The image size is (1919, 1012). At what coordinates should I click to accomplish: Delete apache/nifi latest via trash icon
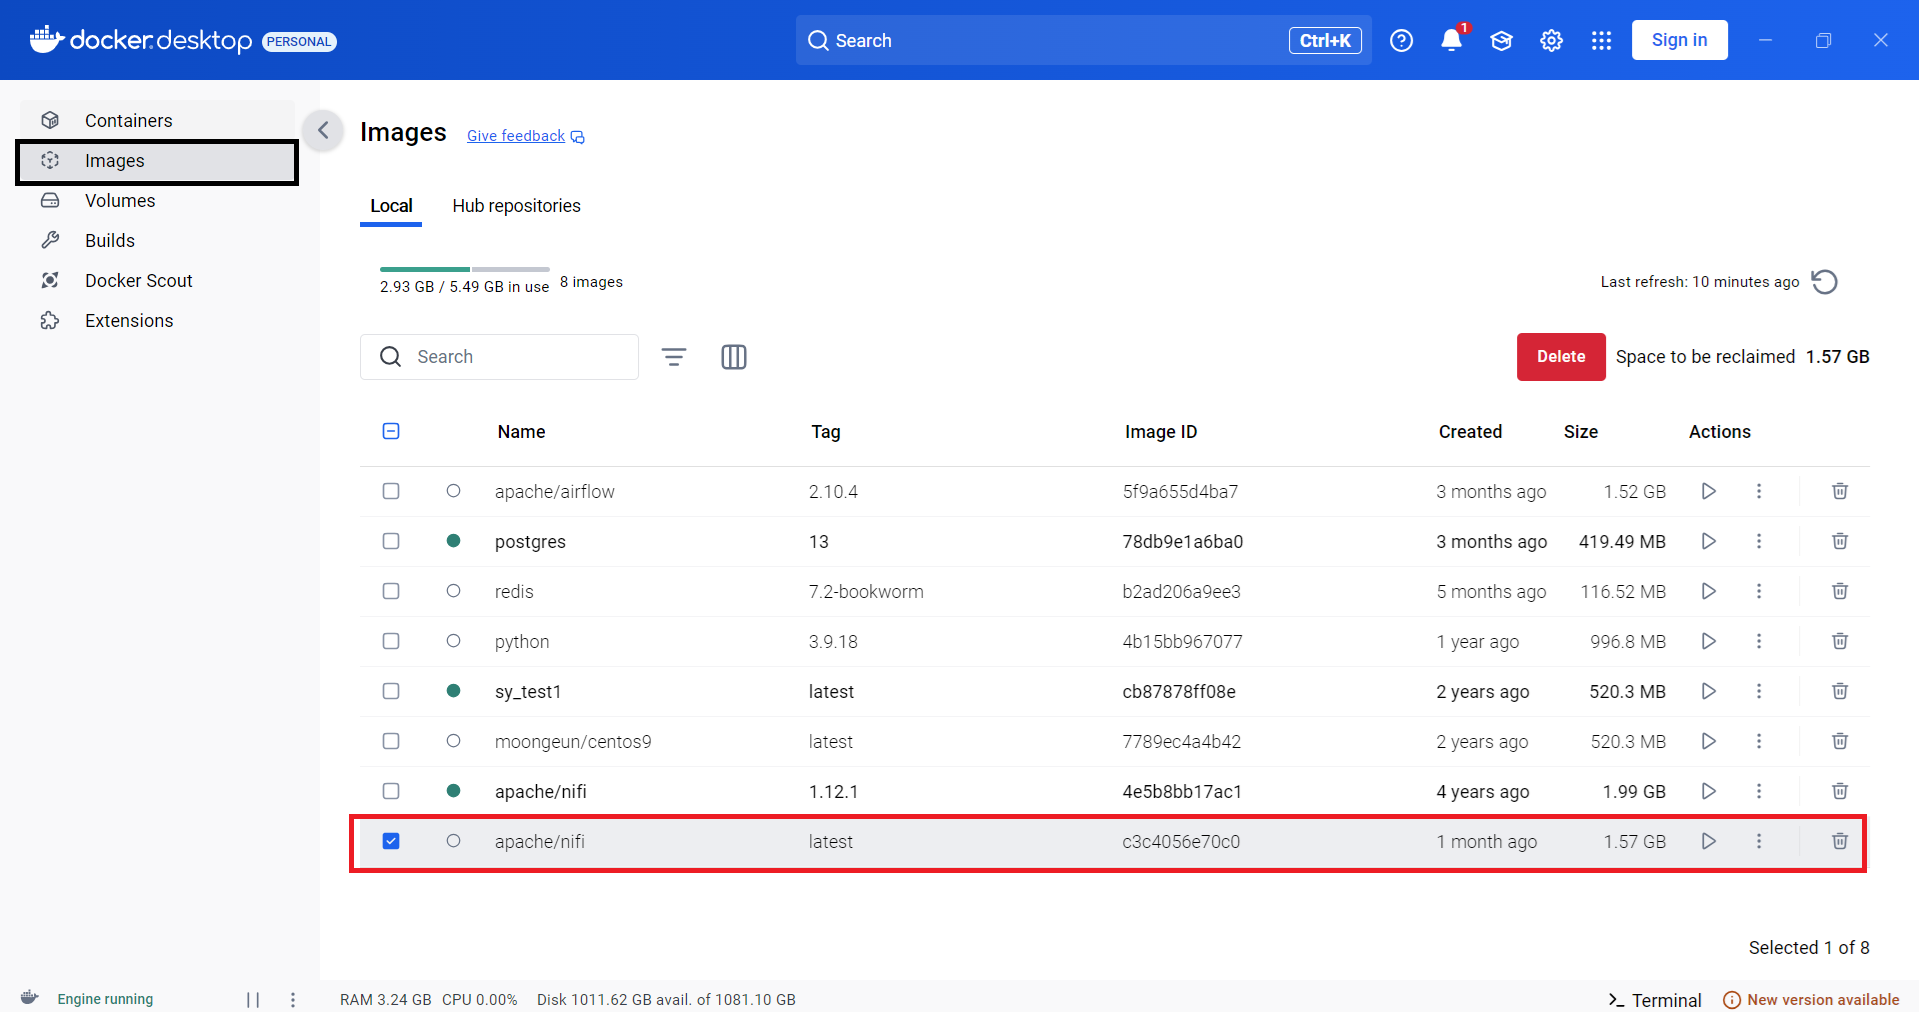click(x=1839, y=841)
